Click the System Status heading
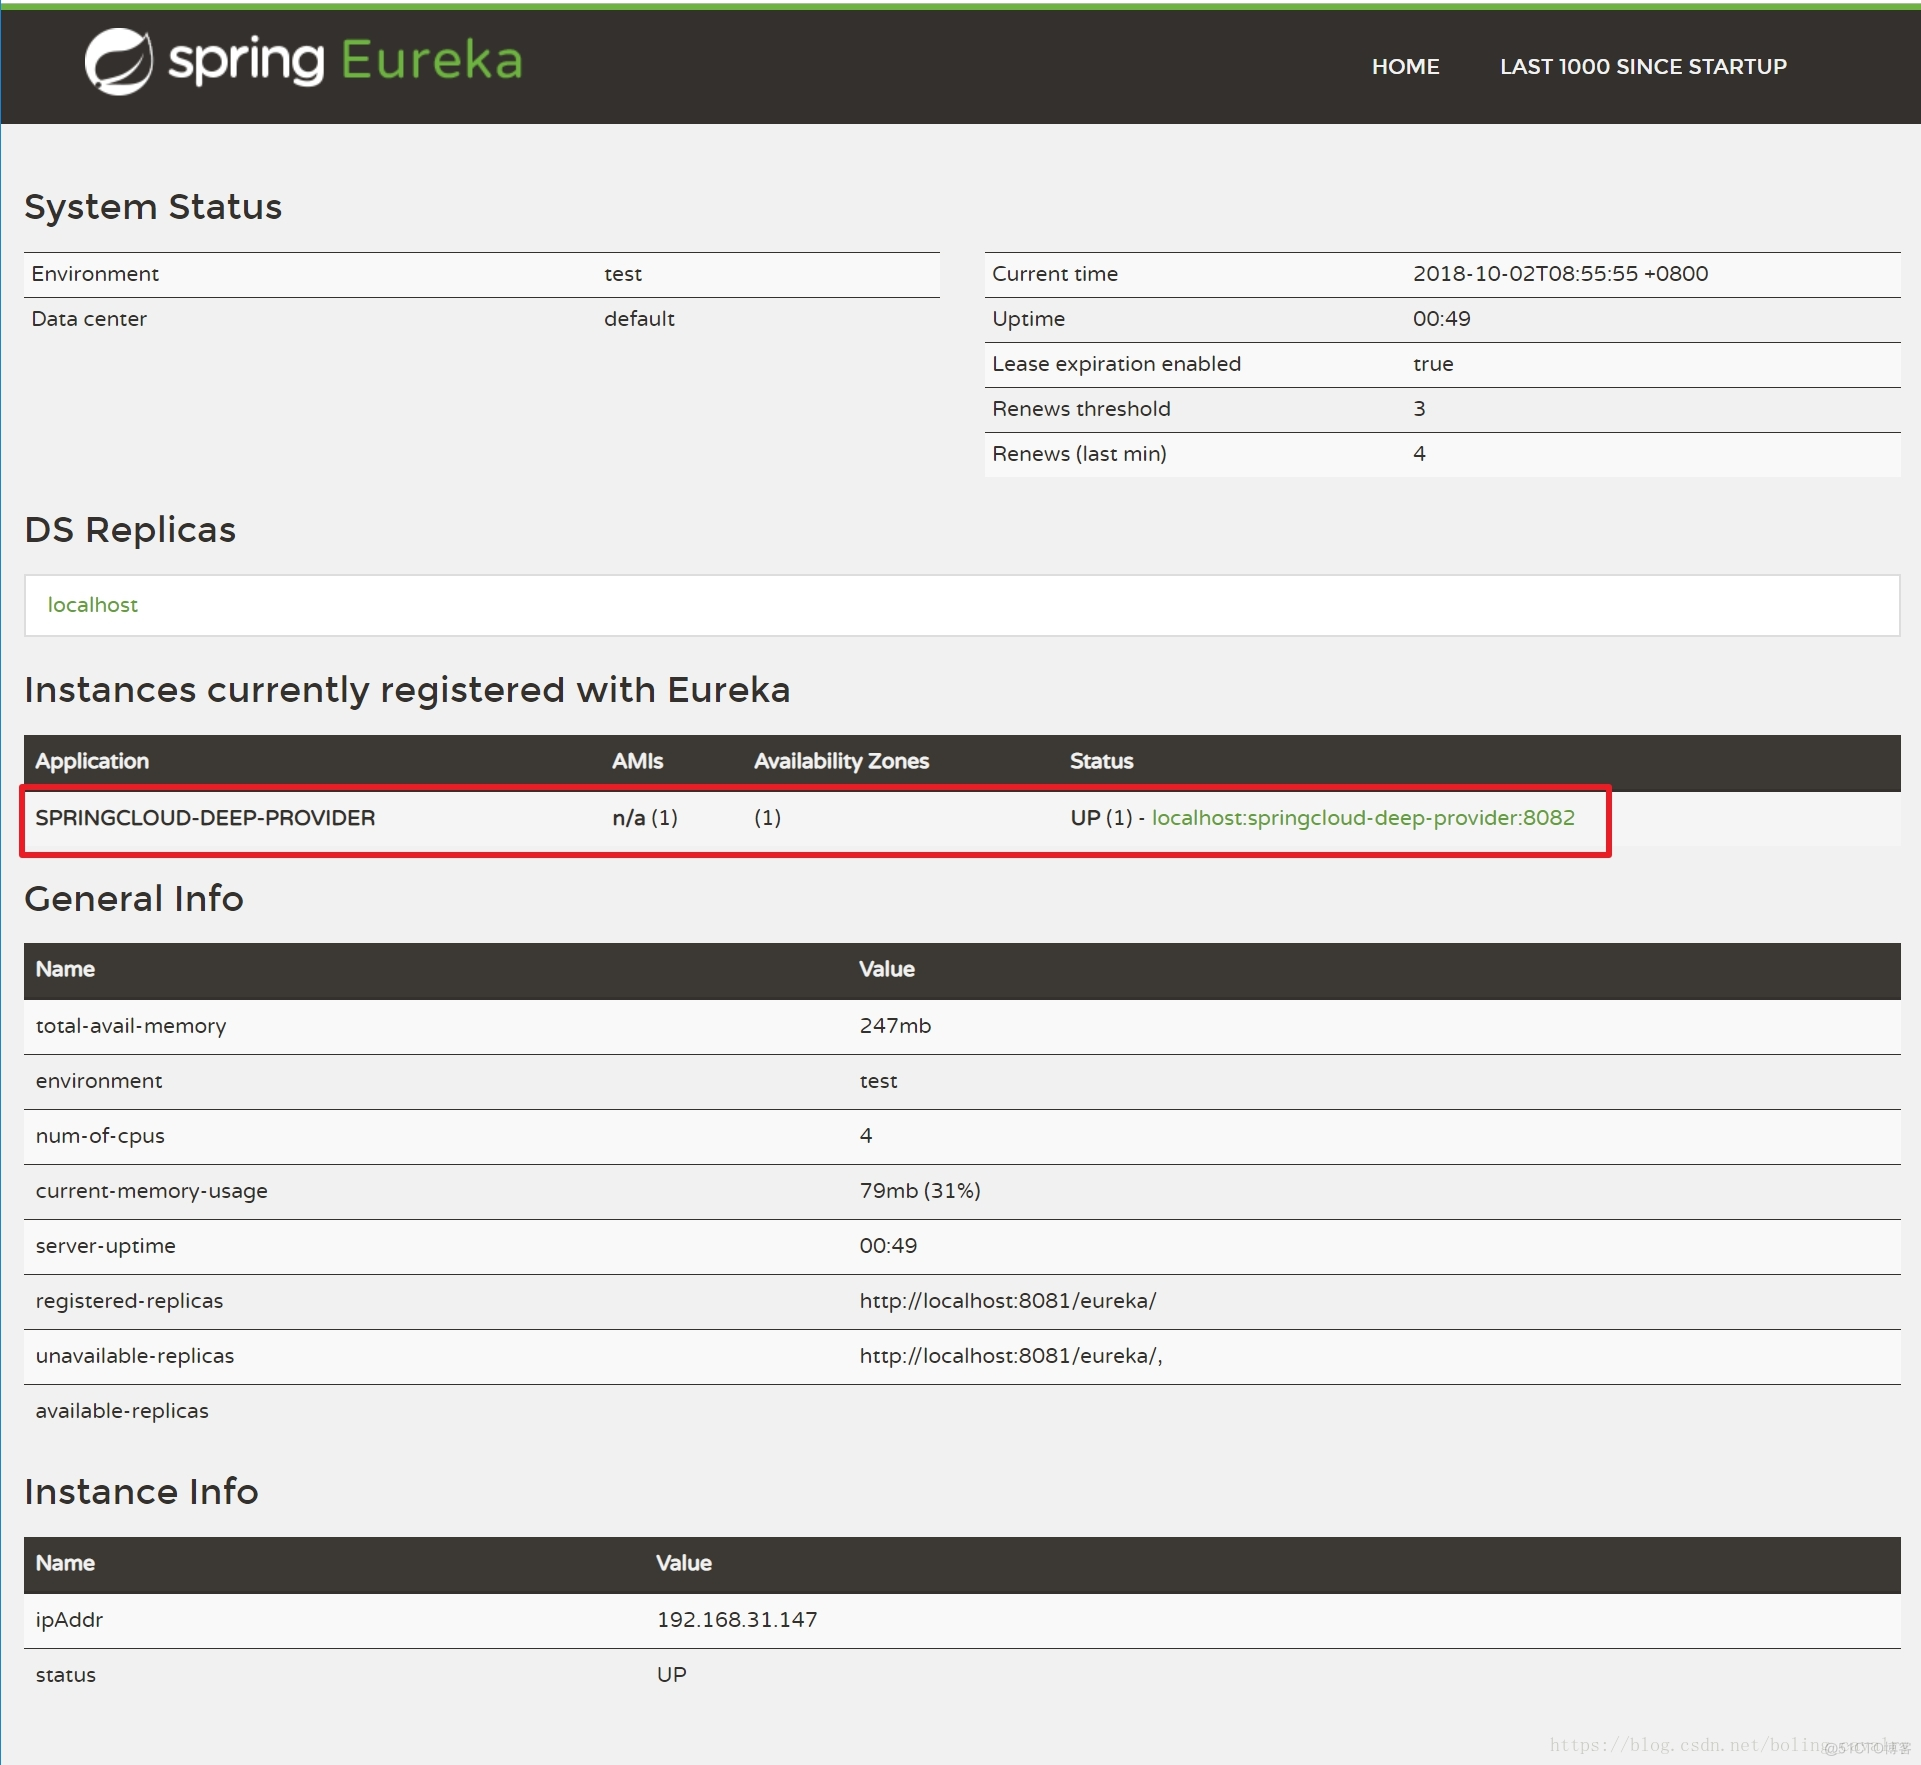 click(x=153, y=207)
